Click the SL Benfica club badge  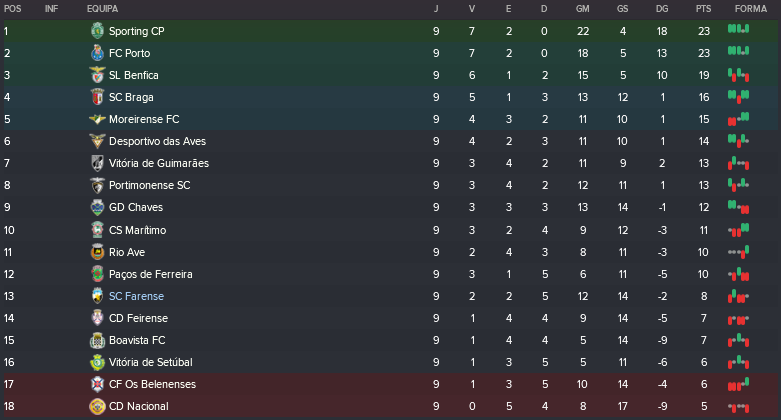pos(97,75)
